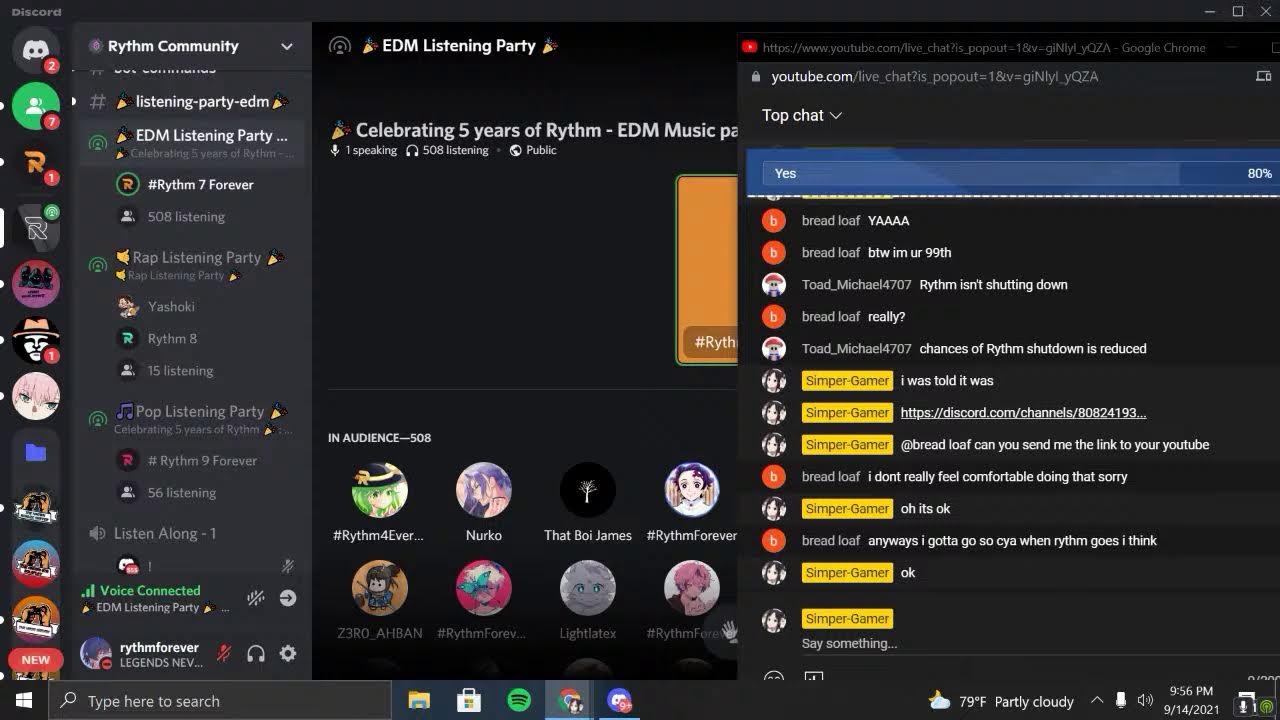Toggle noise suppression in voice panel
This screenshot has height=720, width=1280.
pyautogui.click(x=256, y=598)
